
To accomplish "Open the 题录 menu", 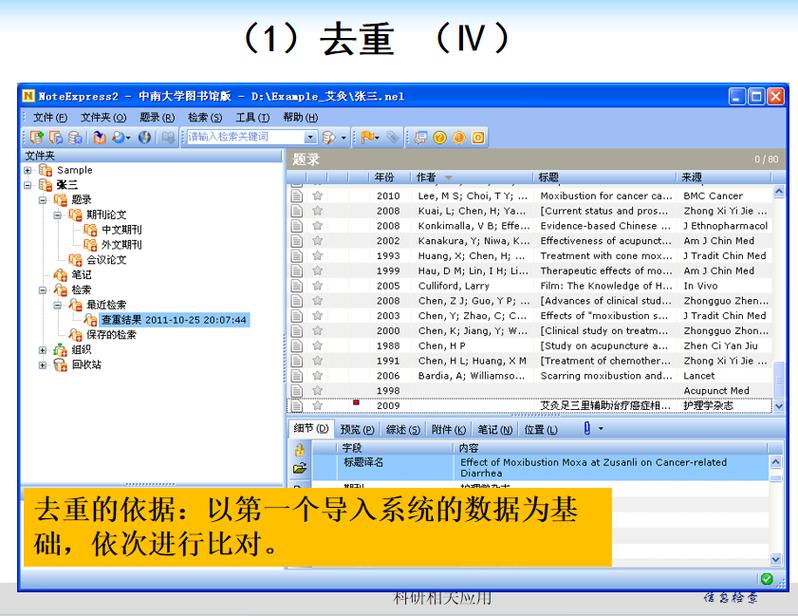I will click(157, 118).
